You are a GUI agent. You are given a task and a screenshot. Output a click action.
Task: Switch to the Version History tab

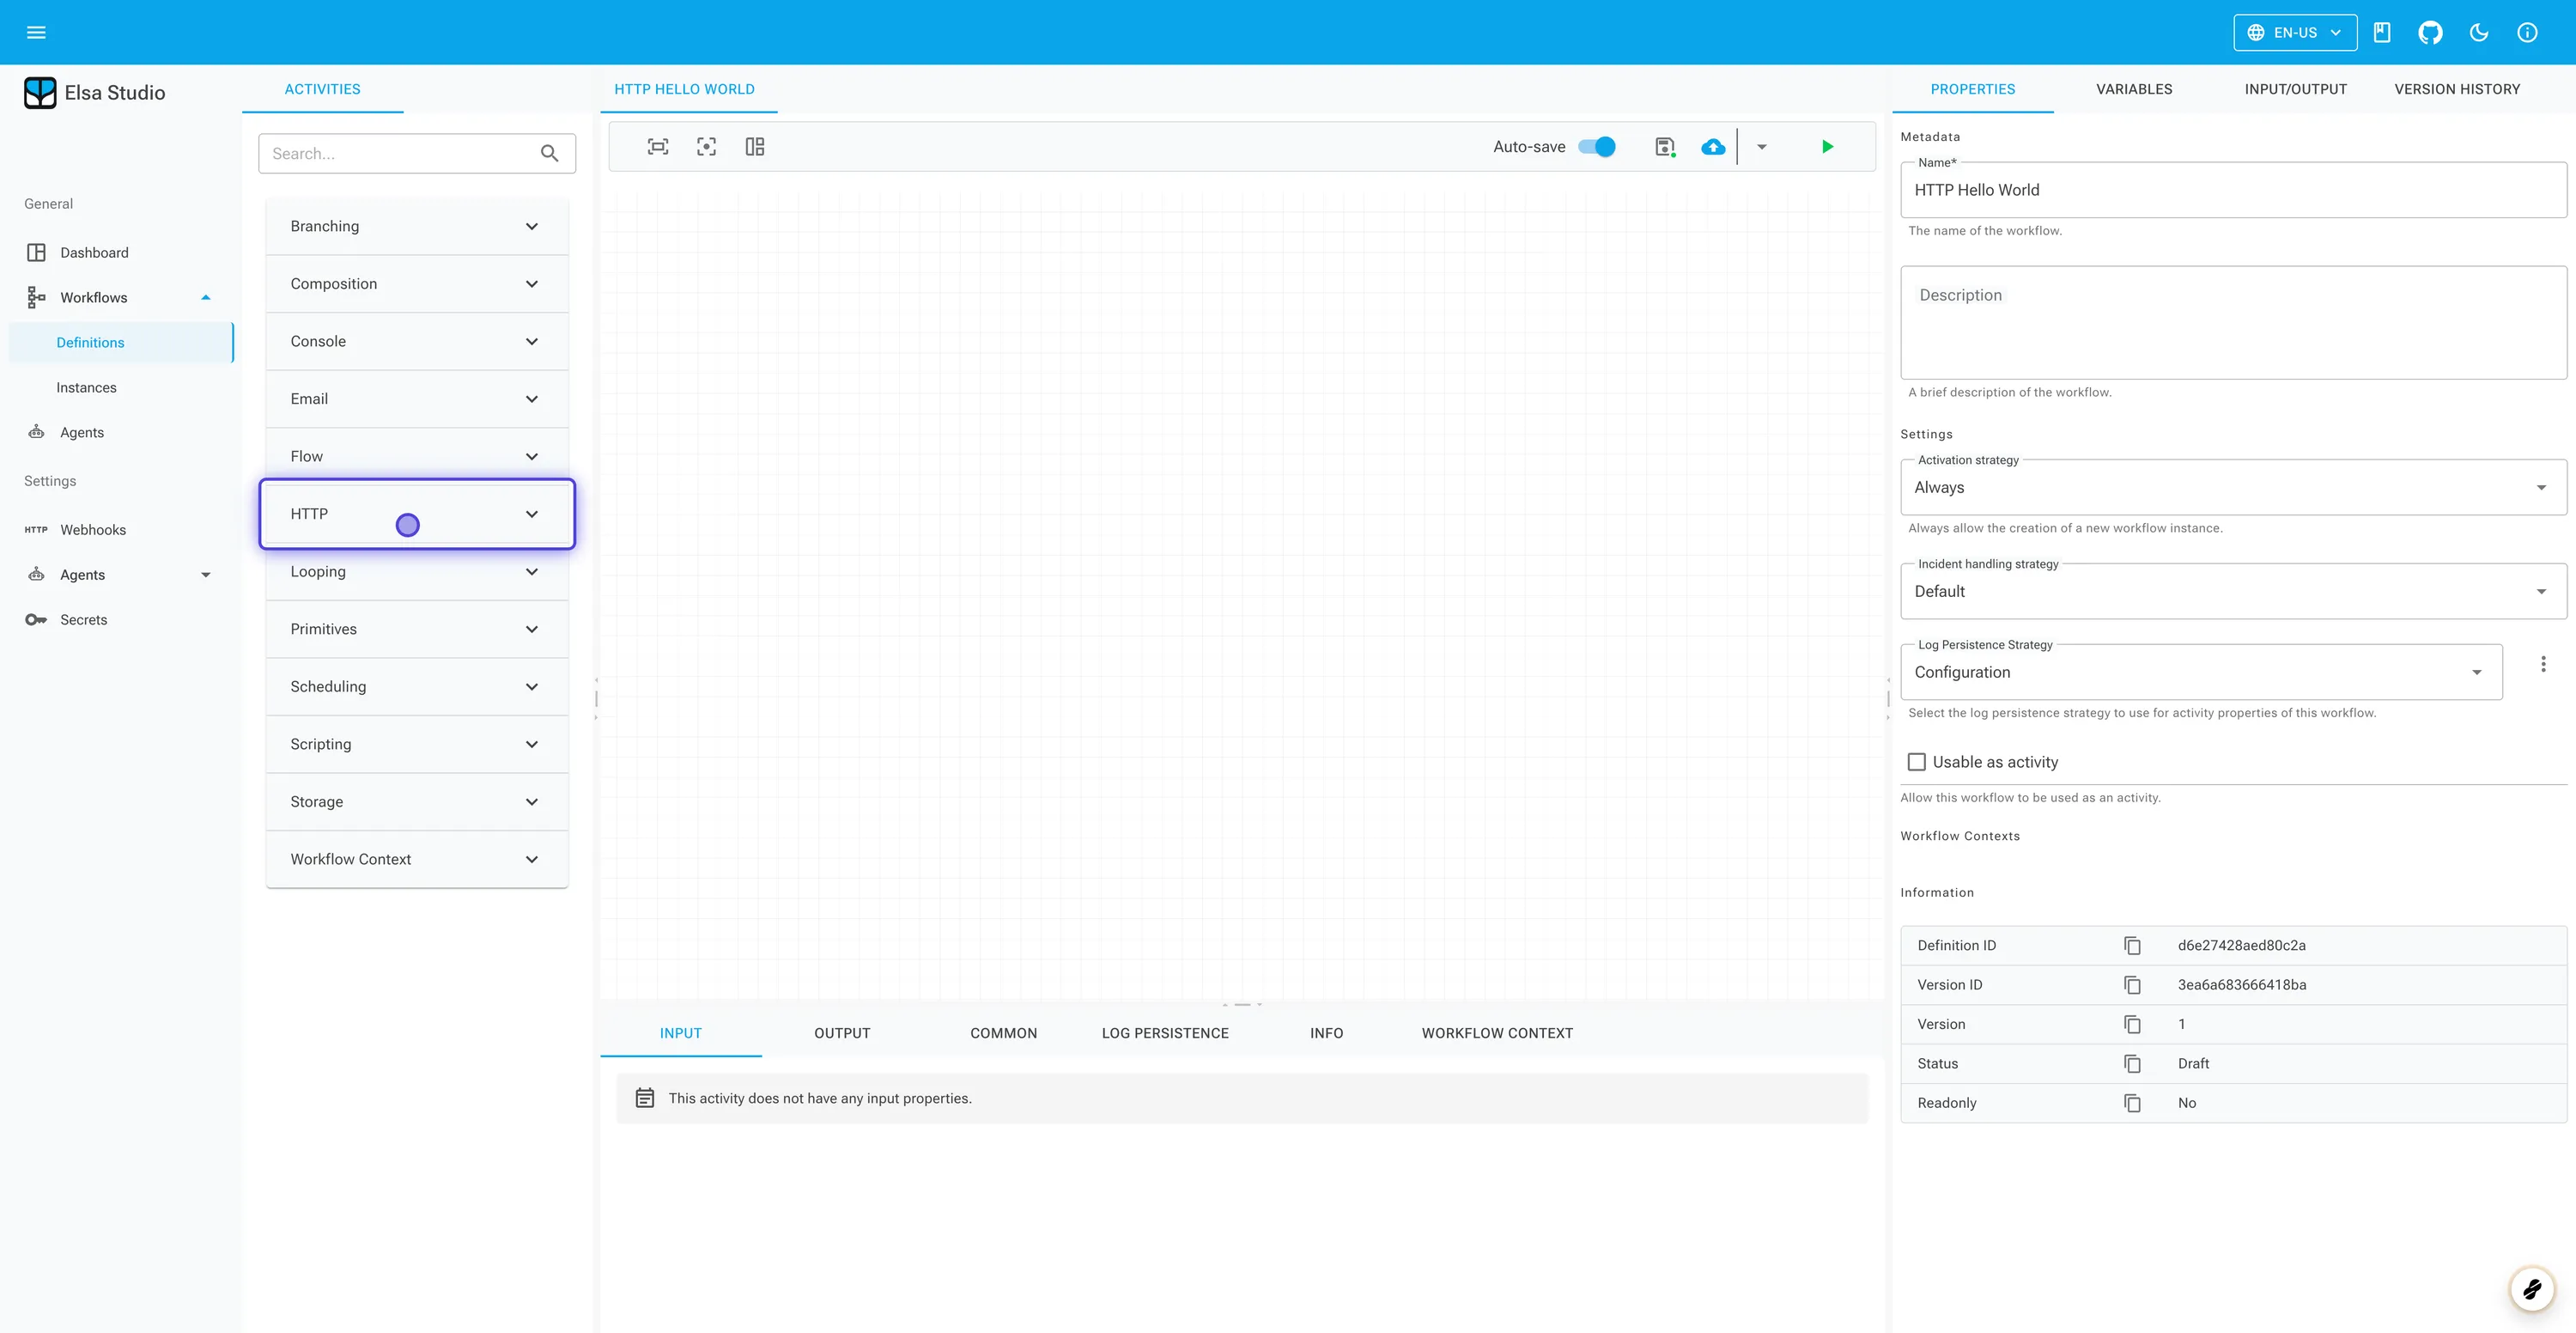2457,89
